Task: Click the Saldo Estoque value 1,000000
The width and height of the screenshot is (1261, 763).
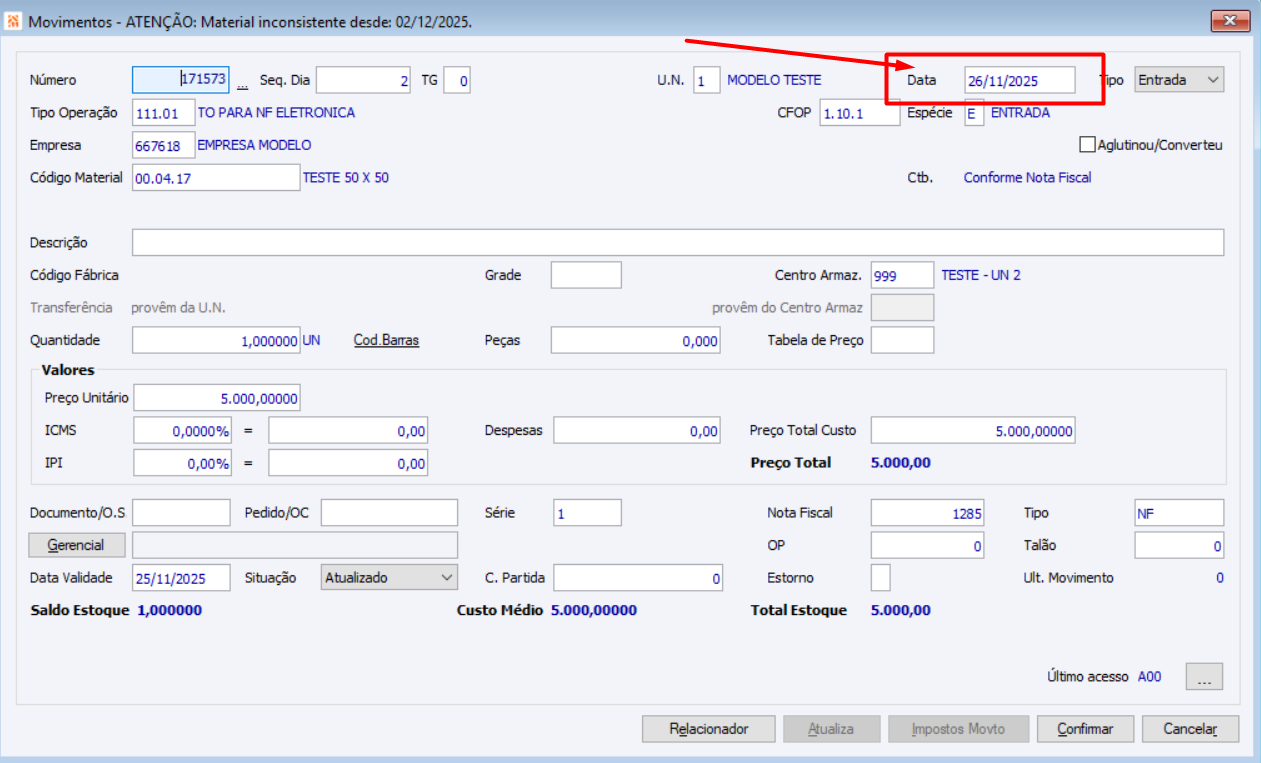Action: [169, 610]
